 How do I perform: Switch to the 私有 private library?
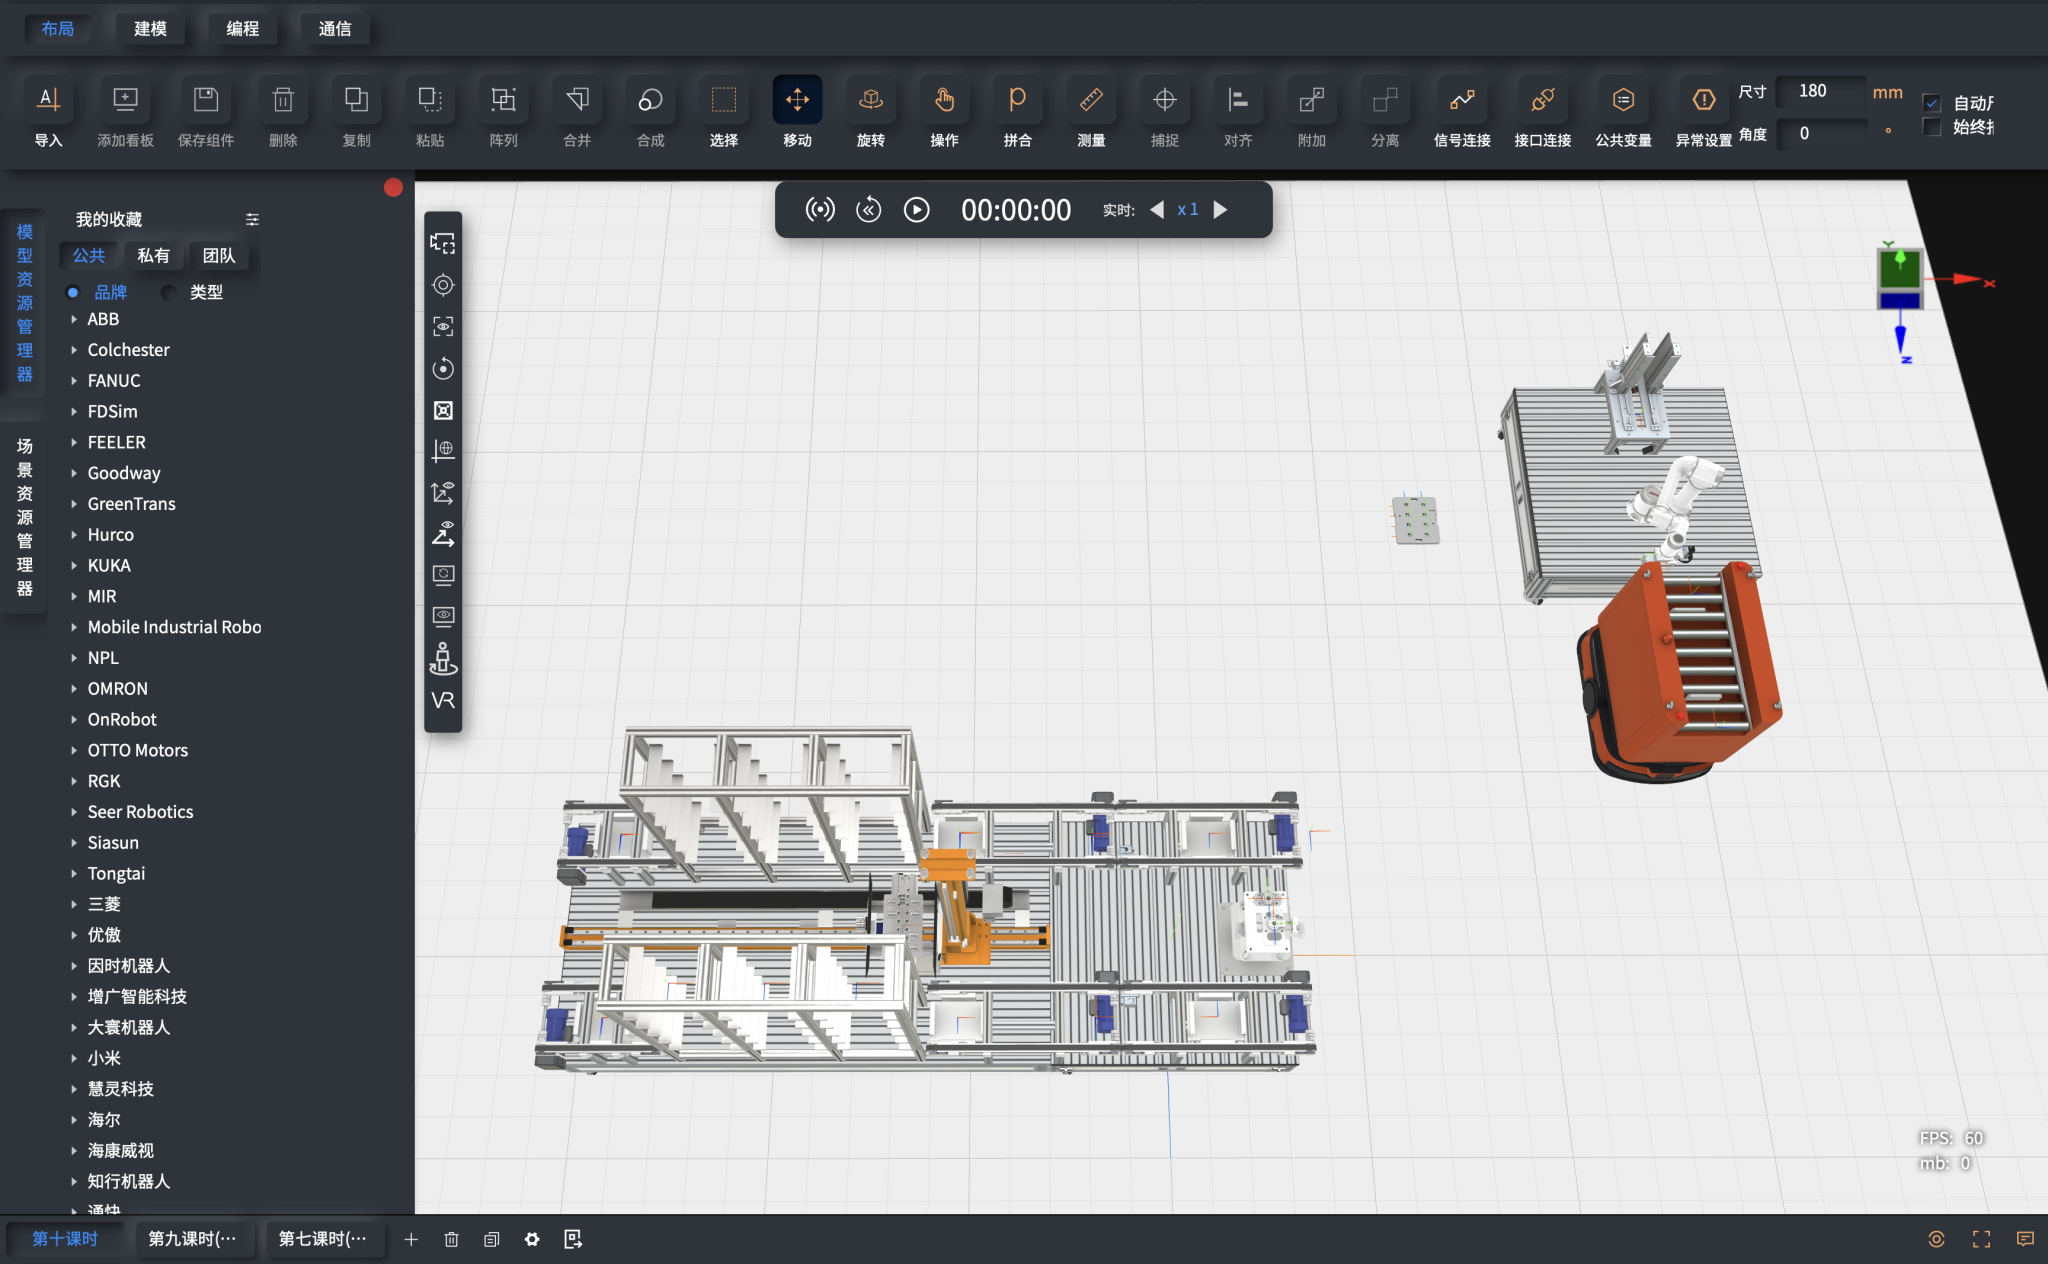click(x=153, y=256)
